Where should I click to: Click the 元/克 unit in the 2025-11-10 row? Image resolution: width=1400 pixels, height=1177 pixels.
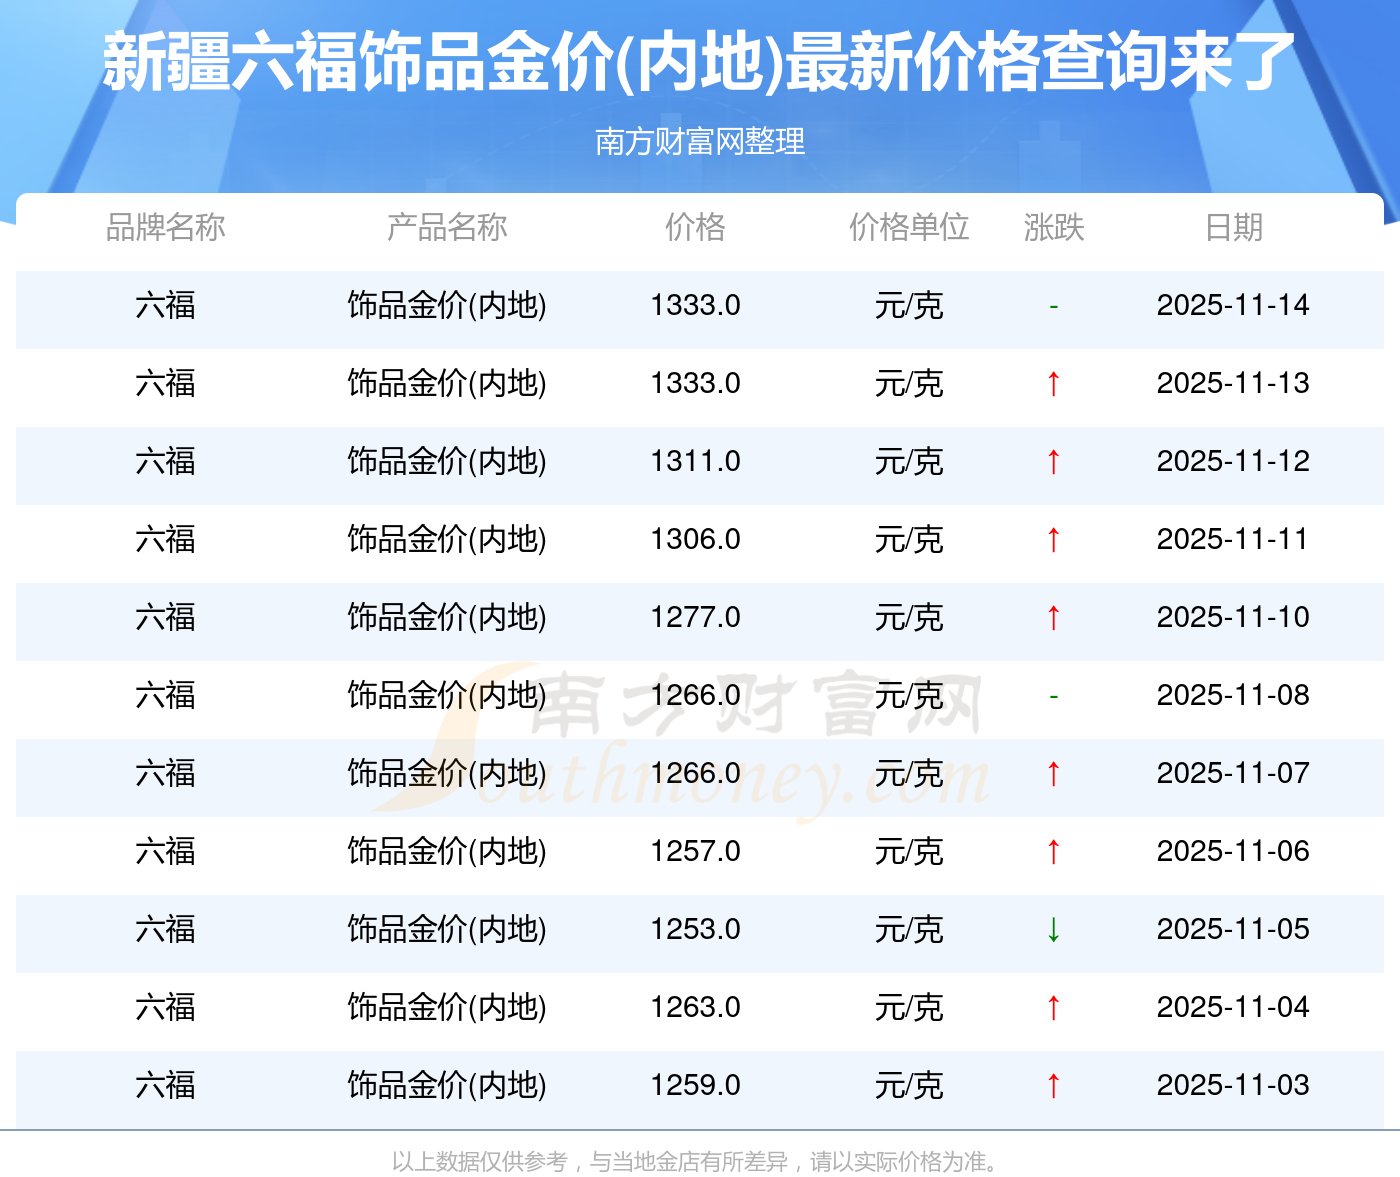(909, 617)
